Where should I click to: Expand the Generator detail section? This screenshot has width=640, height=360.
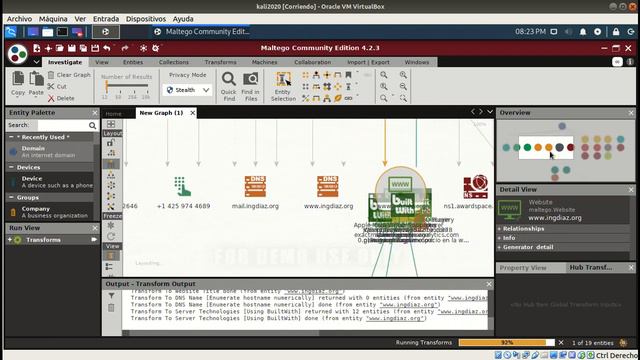pyautogui.click(x=500, y=247)
